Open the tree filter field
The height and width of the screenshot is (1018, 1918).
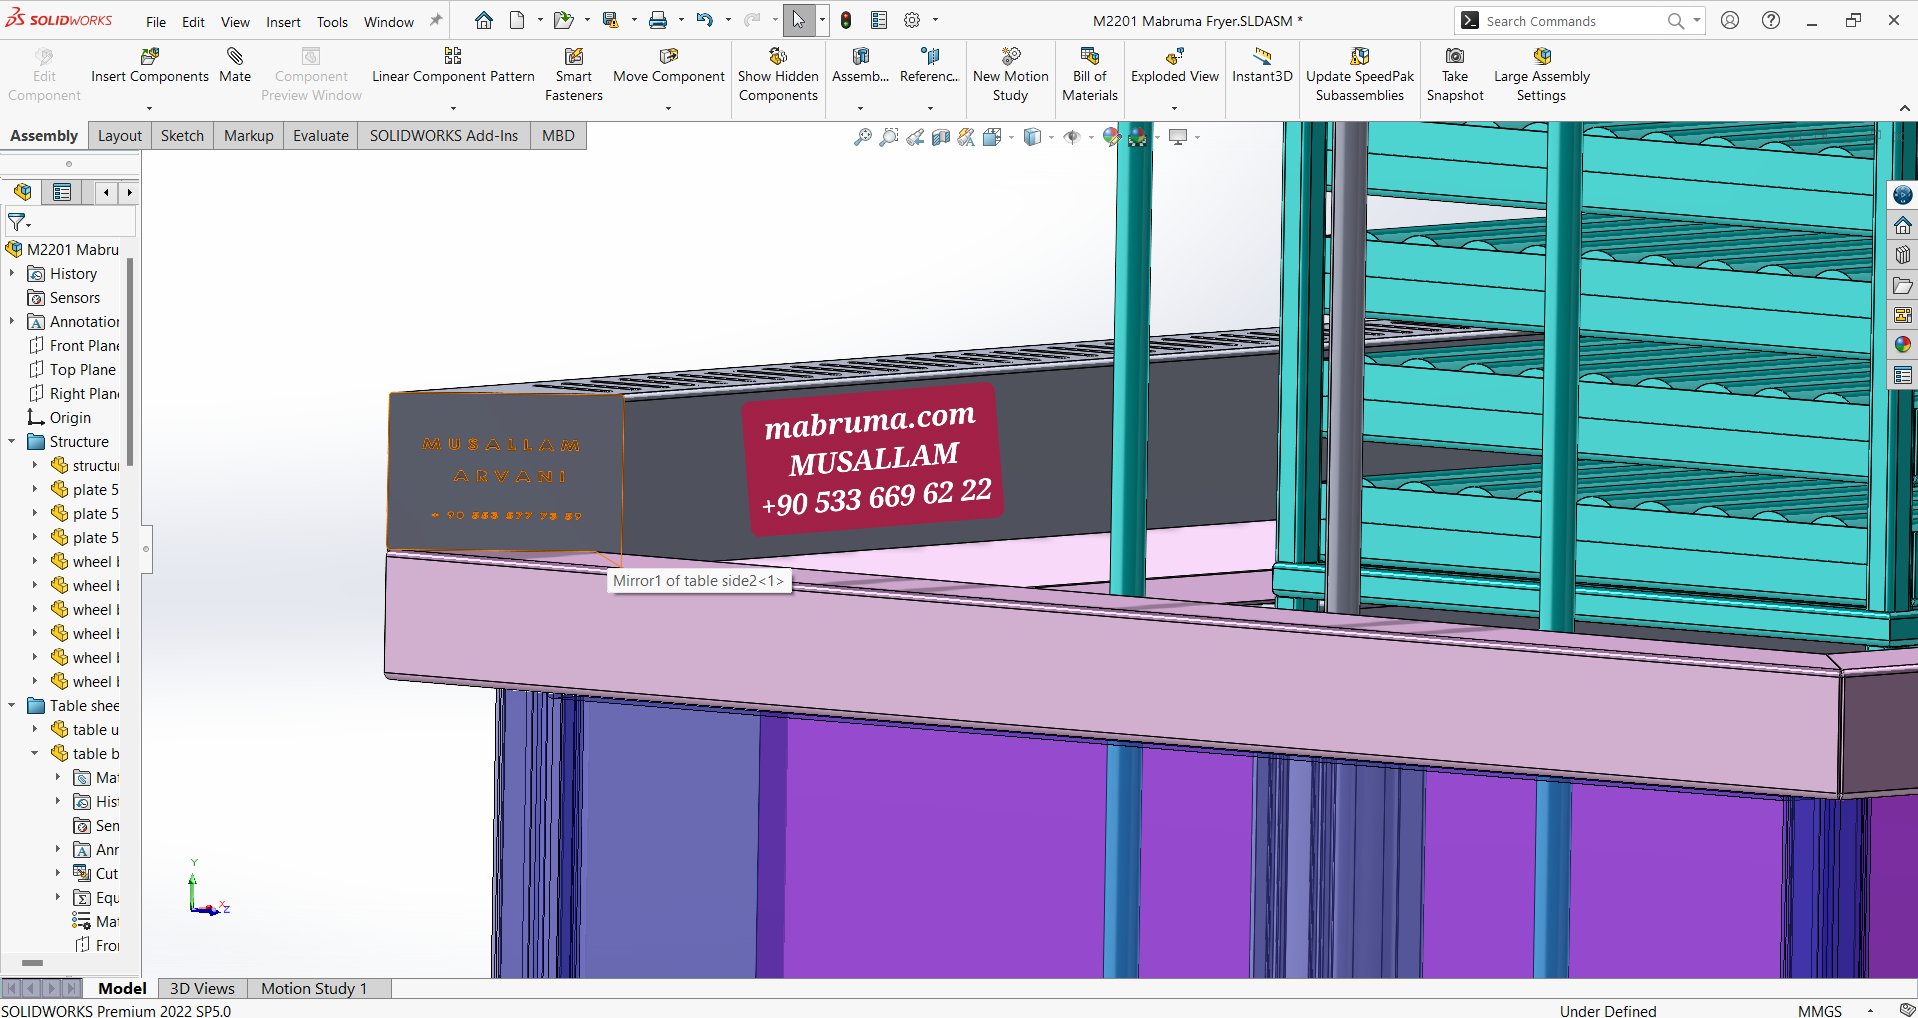tap(70, 222)
